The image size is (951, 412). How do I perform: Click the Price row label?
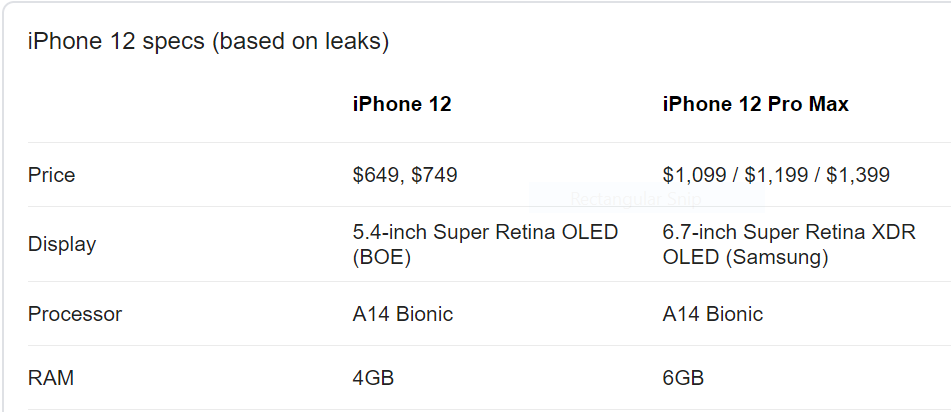click(52, 175)
